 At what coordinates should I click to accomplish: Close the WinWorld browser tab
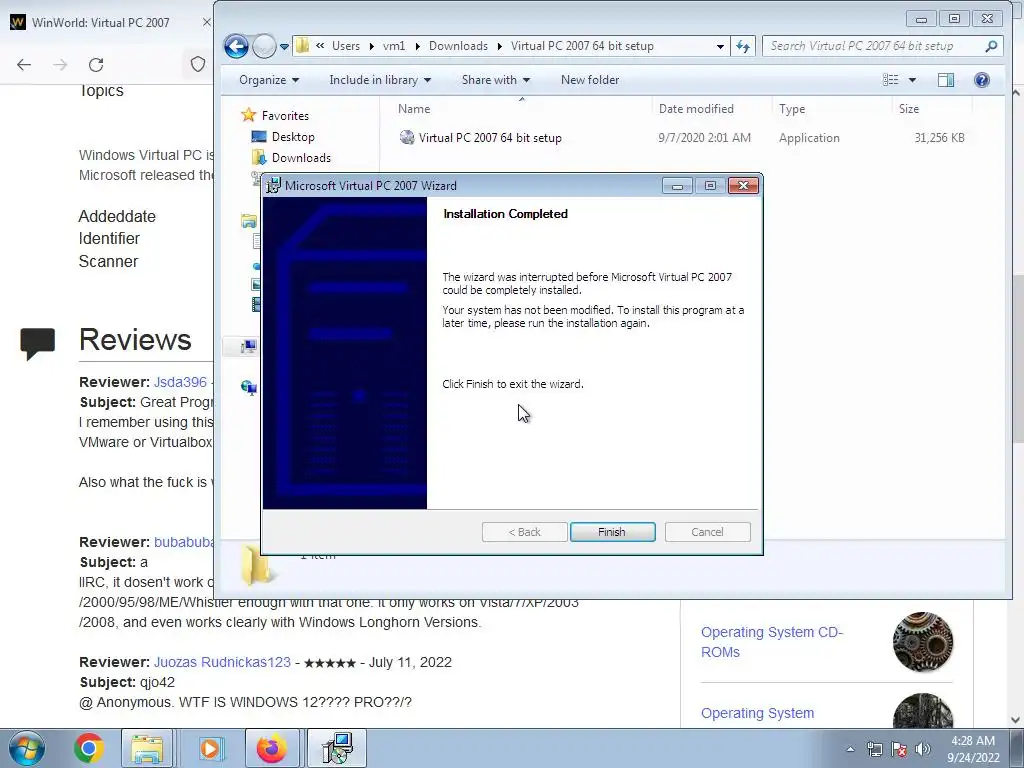tap(206, 22)
